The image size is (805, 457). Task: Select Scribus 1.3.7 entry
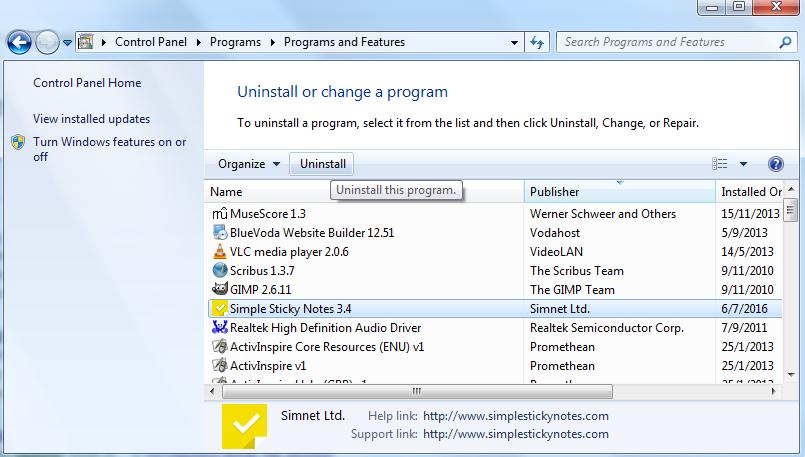[262, 271]
